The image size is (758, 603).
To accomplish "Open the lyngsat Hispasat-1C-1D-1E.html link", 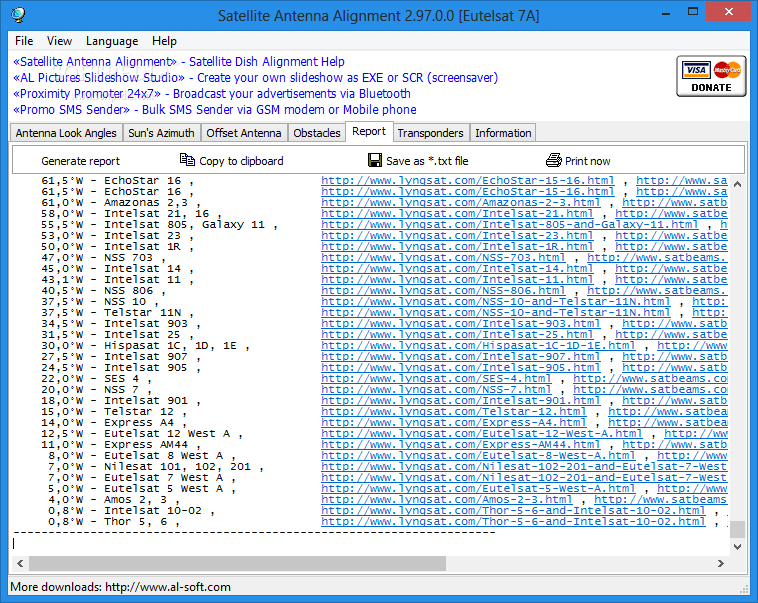I will [478, 346].
